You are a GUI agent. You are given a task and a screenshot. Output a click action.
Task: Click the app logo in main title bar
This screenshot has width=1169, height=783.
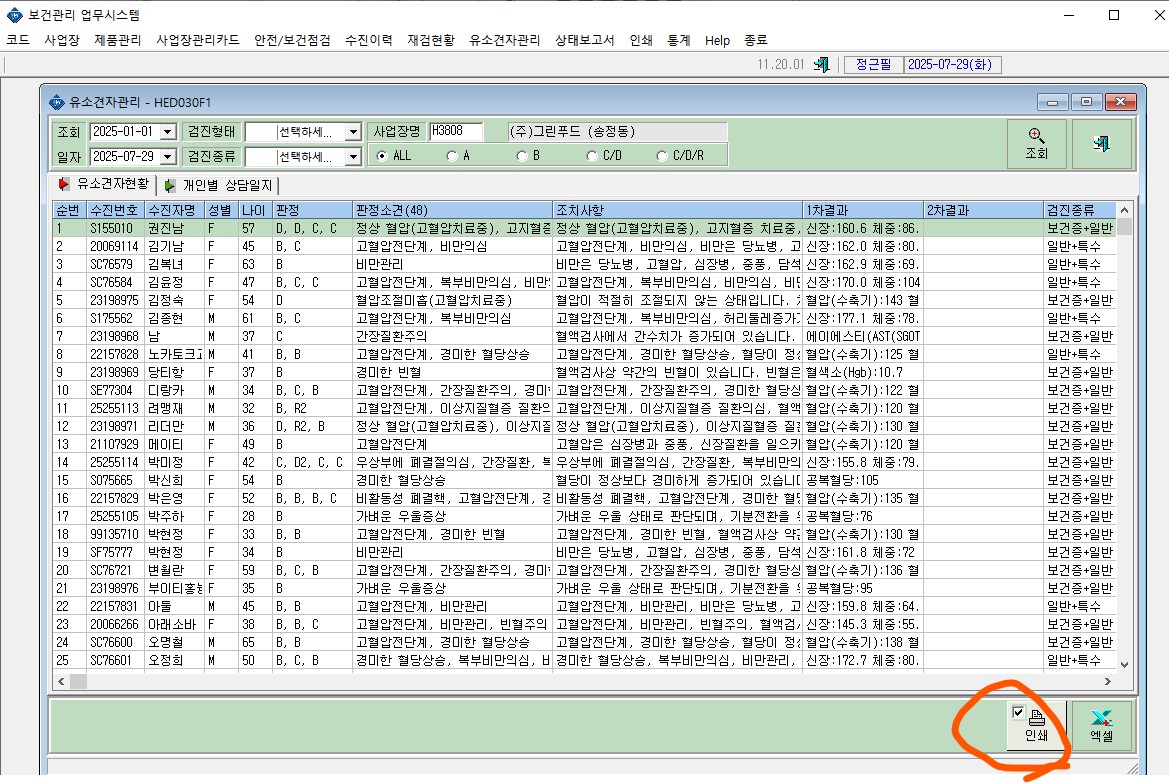pos(14,15)
